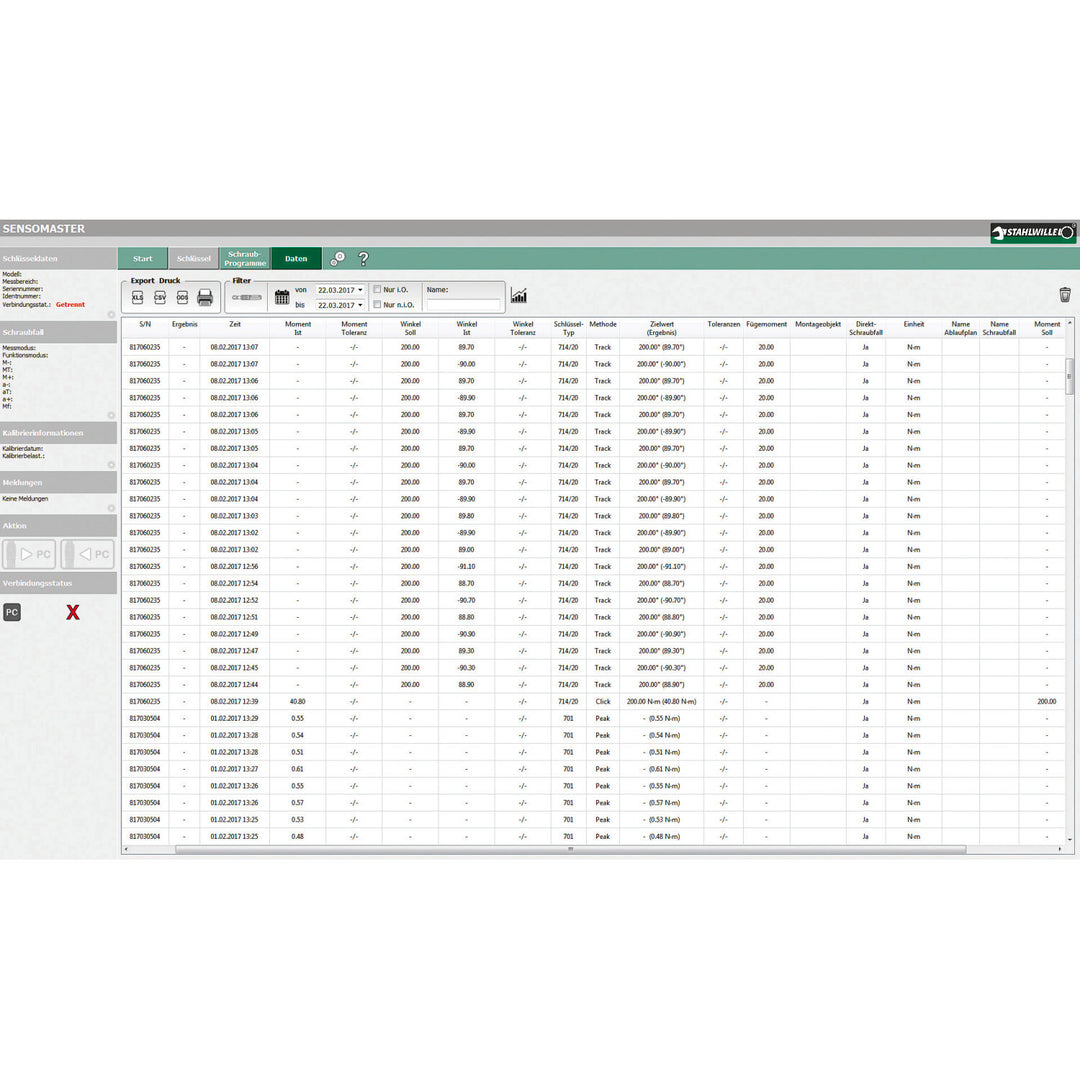Select the Daten tab

point(296,259)
